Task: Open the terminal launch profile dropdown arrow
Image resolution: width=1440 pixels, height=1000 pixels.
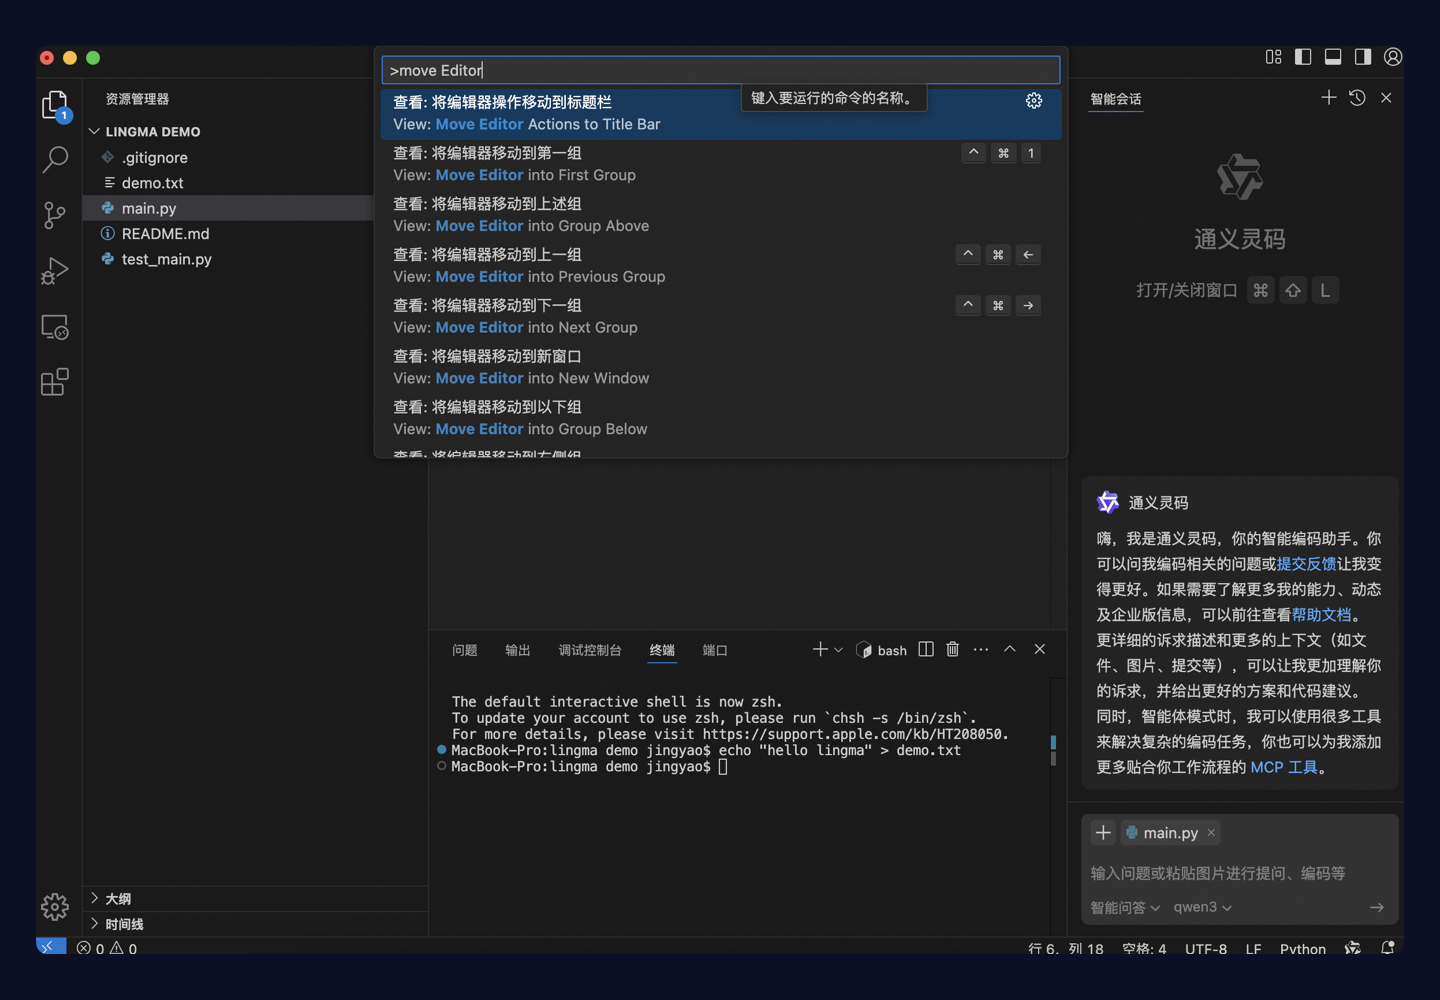Action: coord(838,650)
